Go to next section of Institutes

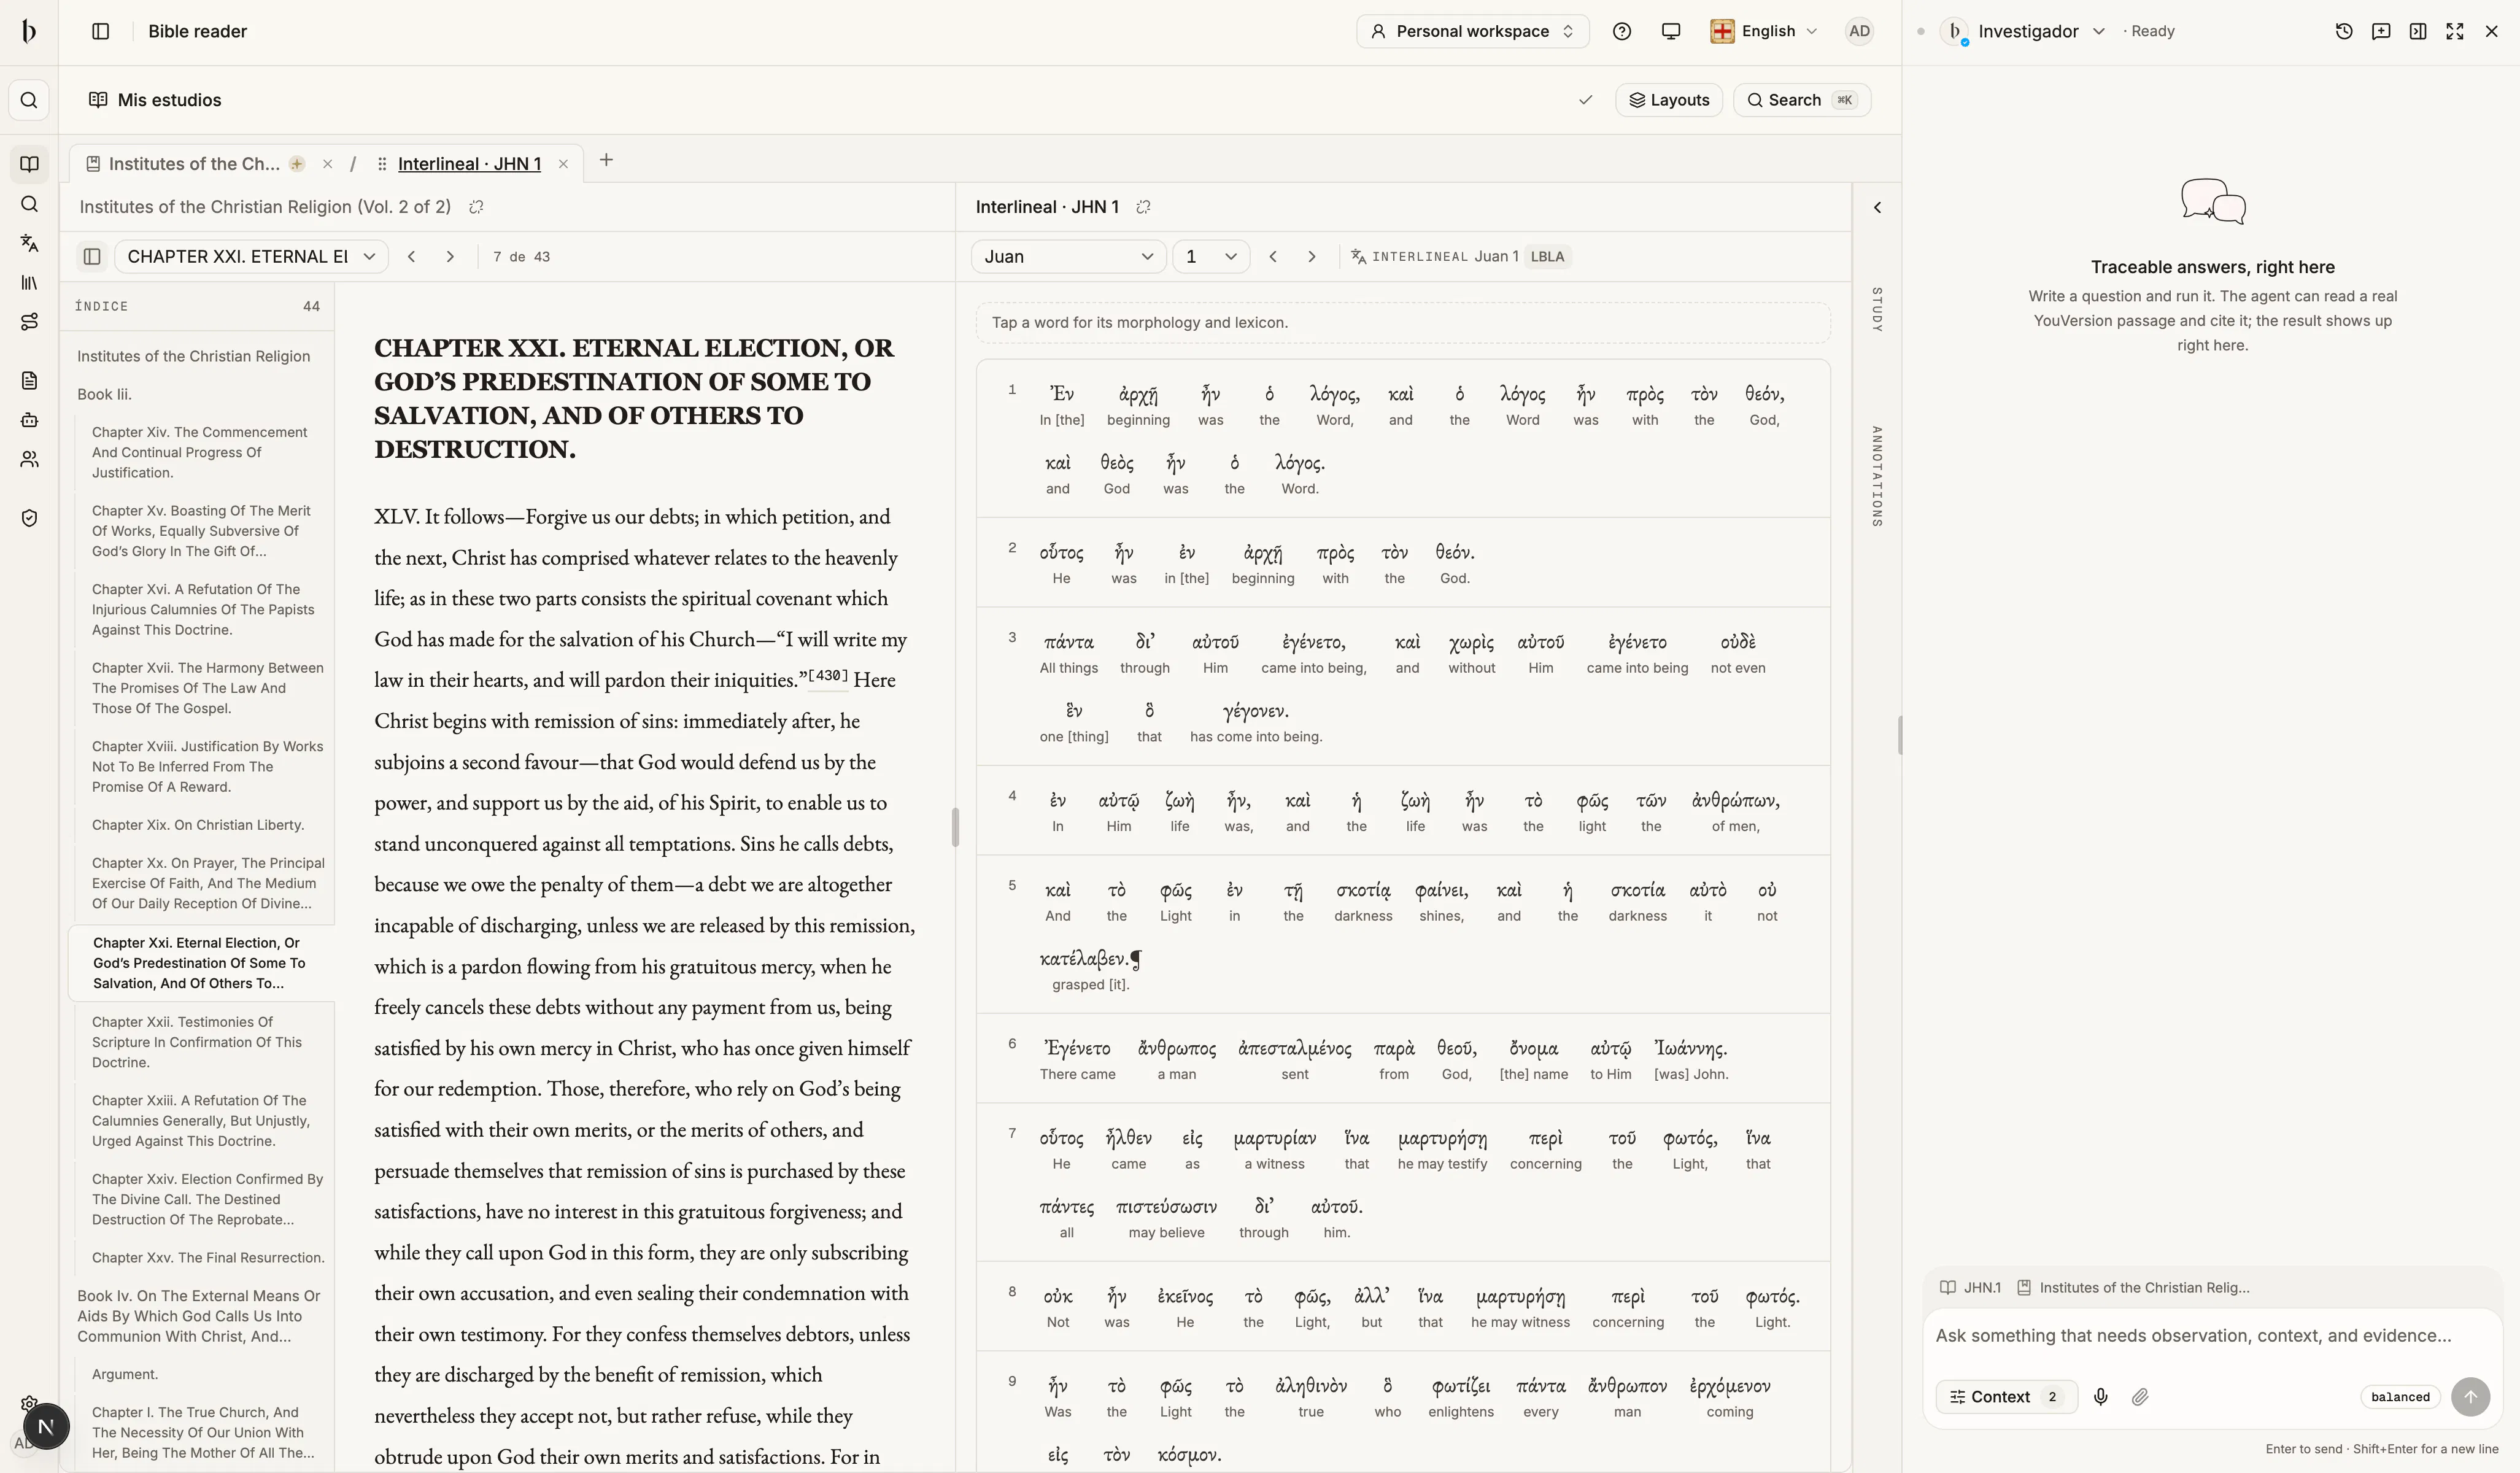451,257
